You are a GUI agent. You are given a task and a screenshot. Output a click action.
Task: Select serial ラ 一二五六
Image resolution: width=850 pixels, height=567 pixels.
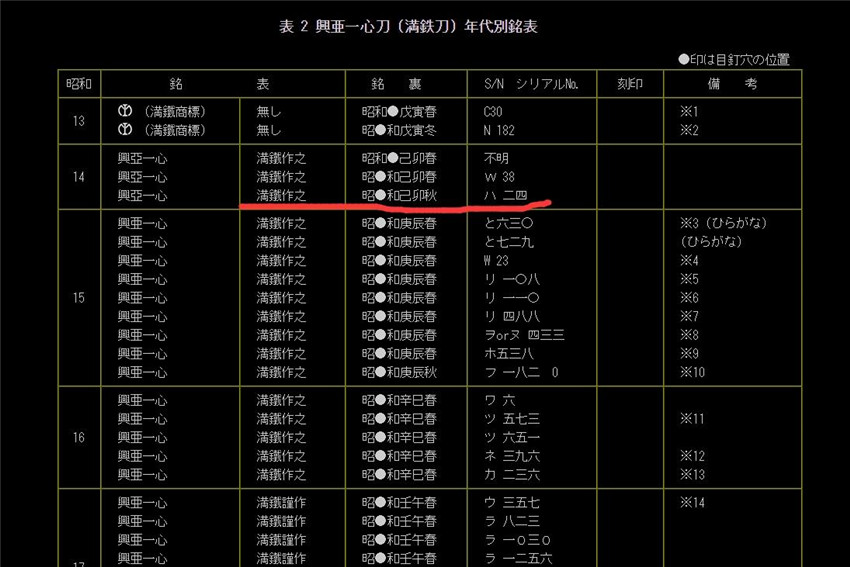[517, 558]
